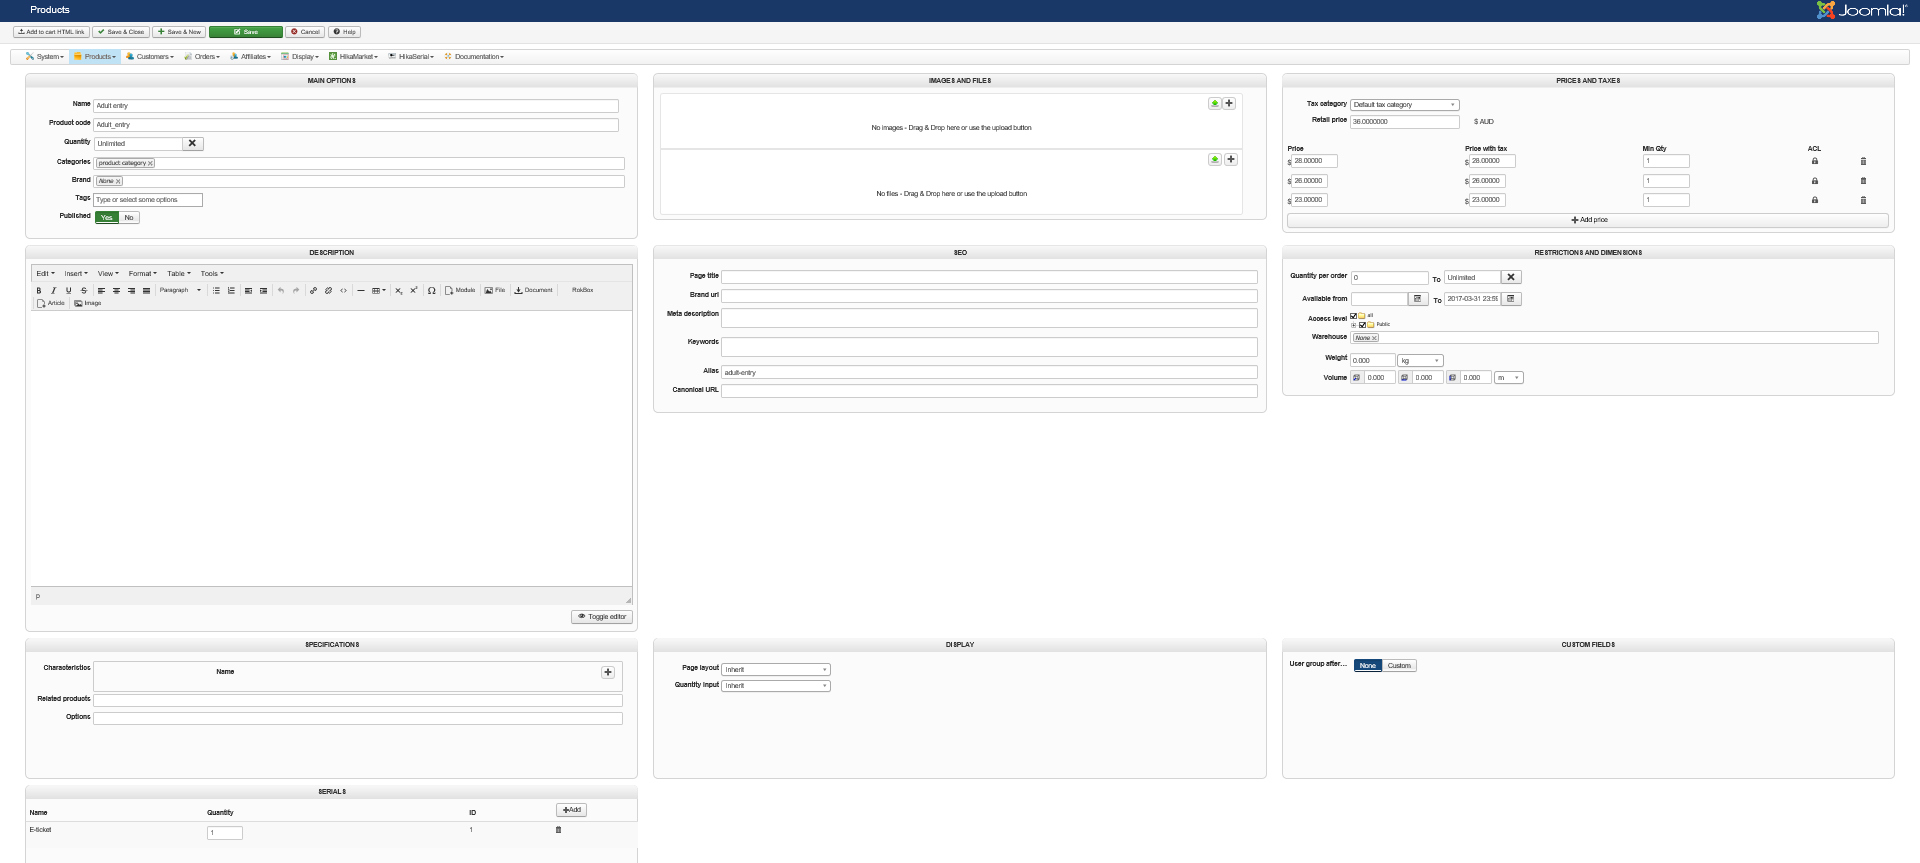
Task: Open the System menu
Action: (45, 57)
